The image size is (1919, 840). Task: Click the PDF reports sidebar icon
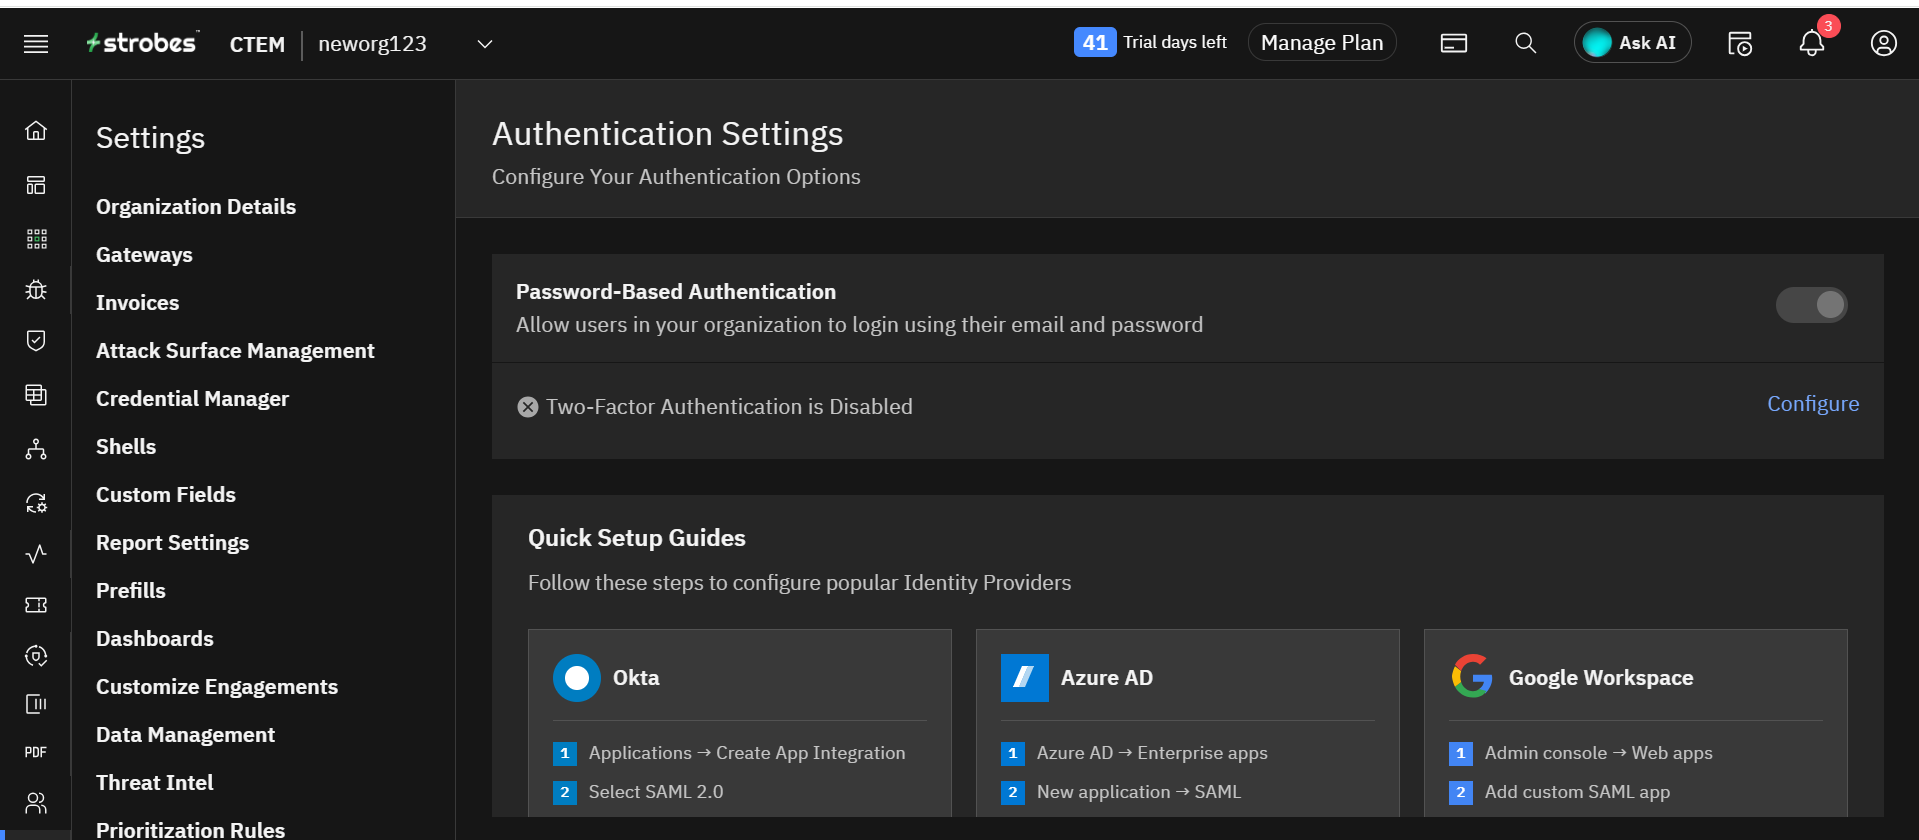tap(36, 752)
